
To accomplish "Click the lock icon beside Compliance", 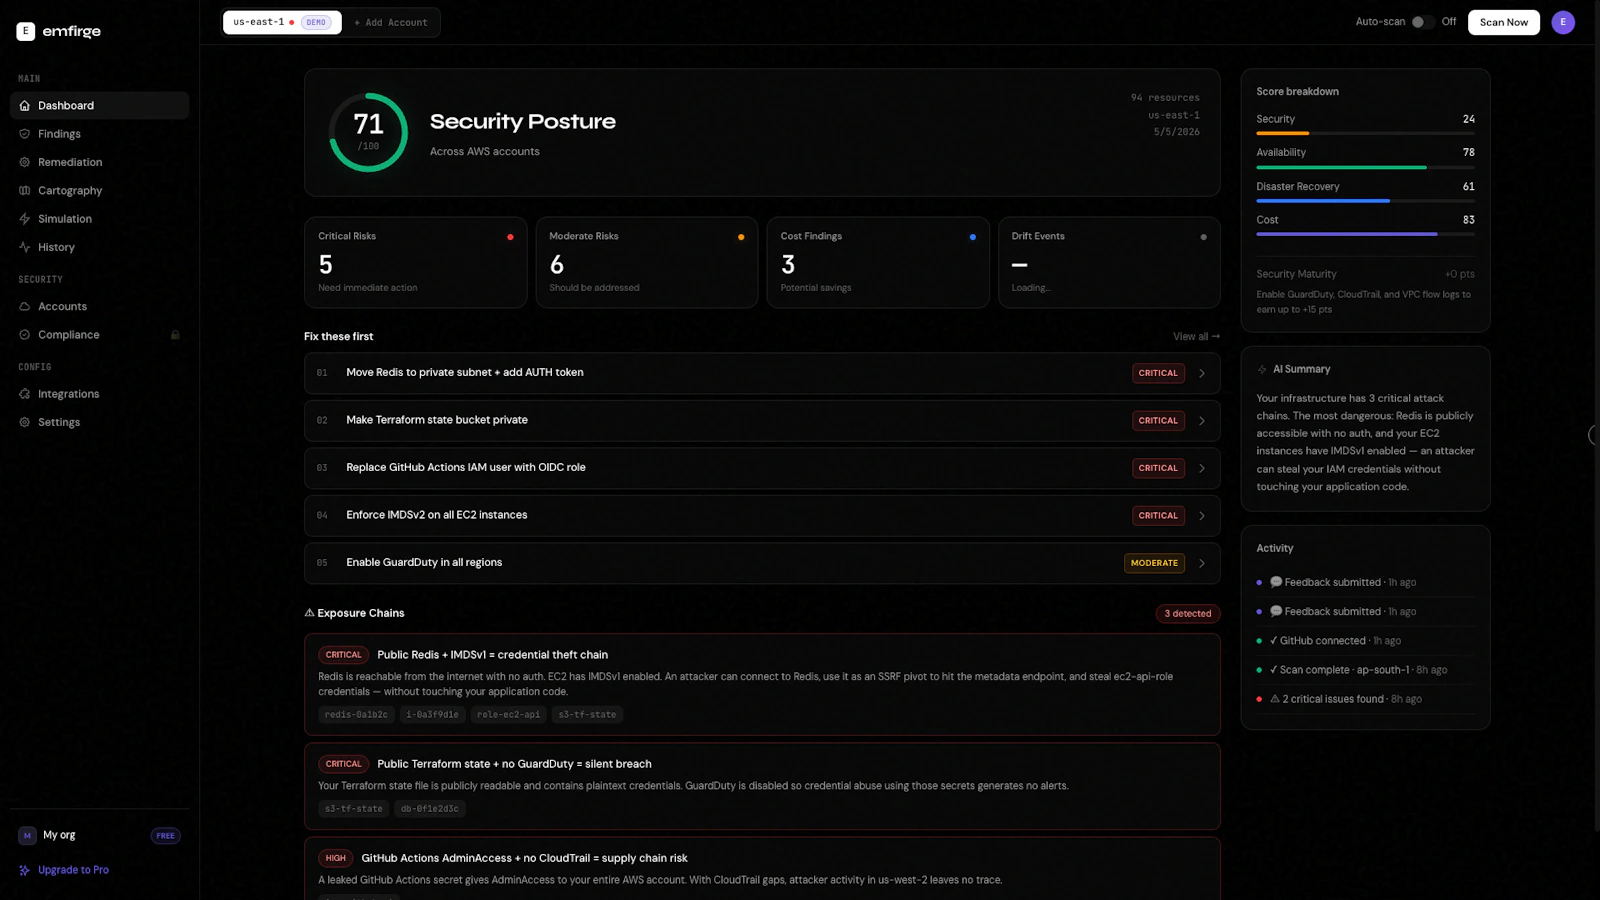I will (x=175, y=335).
